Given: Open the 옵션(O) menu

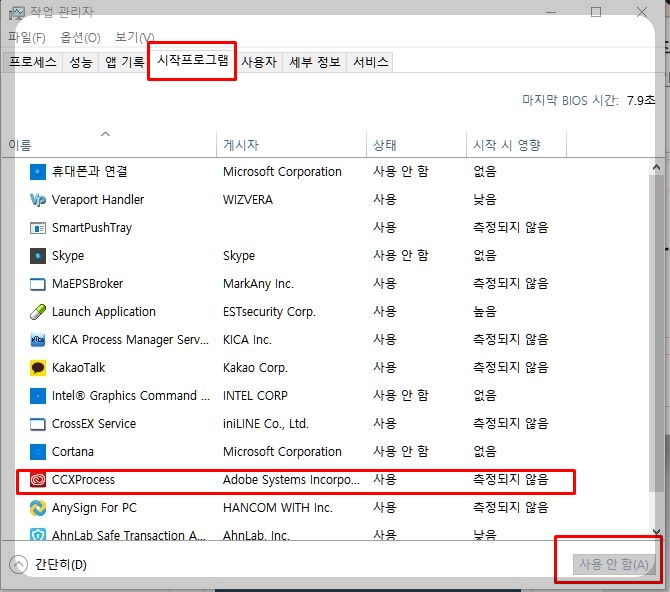Looking at the screenshot, I should click(80, 38).
